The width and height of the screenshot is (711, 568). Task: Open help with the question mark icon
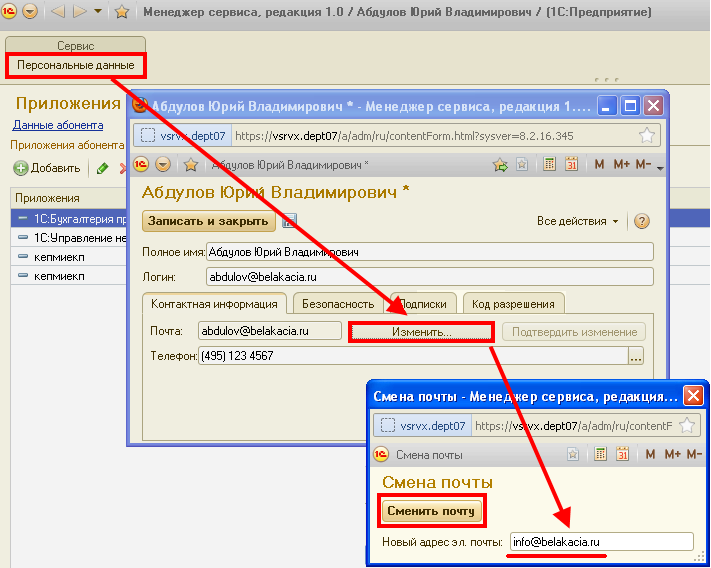click(x=642, y=221)
